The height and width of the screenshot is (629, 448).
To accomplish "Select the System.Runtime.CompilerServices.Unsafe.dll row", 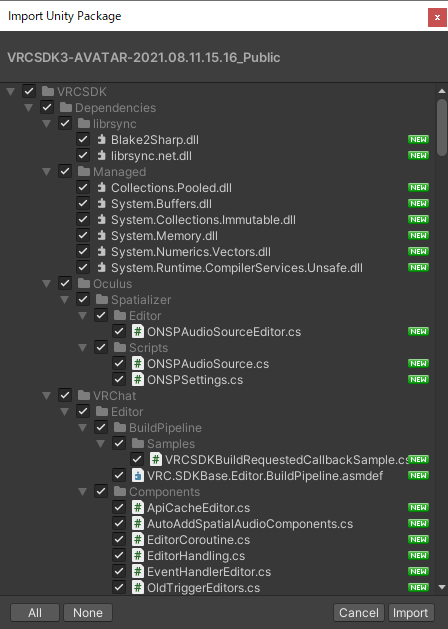I will tap(218, 268).
